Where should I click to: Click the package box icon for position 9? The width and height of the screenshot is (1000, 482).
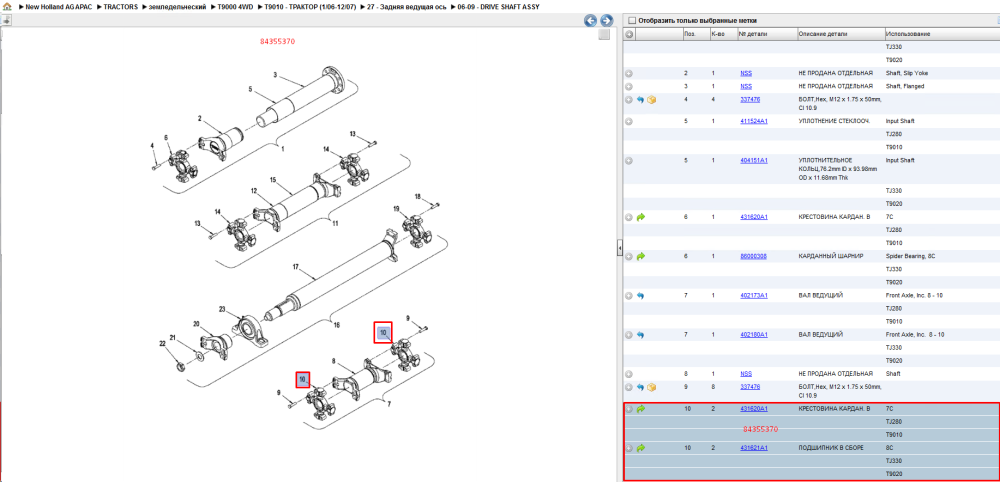651,387
